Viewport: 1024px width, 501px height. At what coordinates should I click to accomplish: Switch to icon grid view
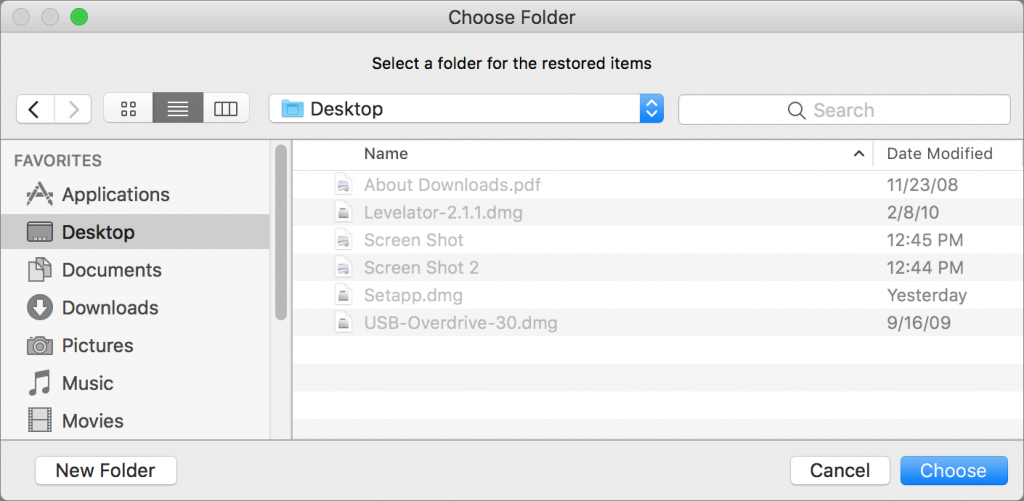click(x=129, y=109)
